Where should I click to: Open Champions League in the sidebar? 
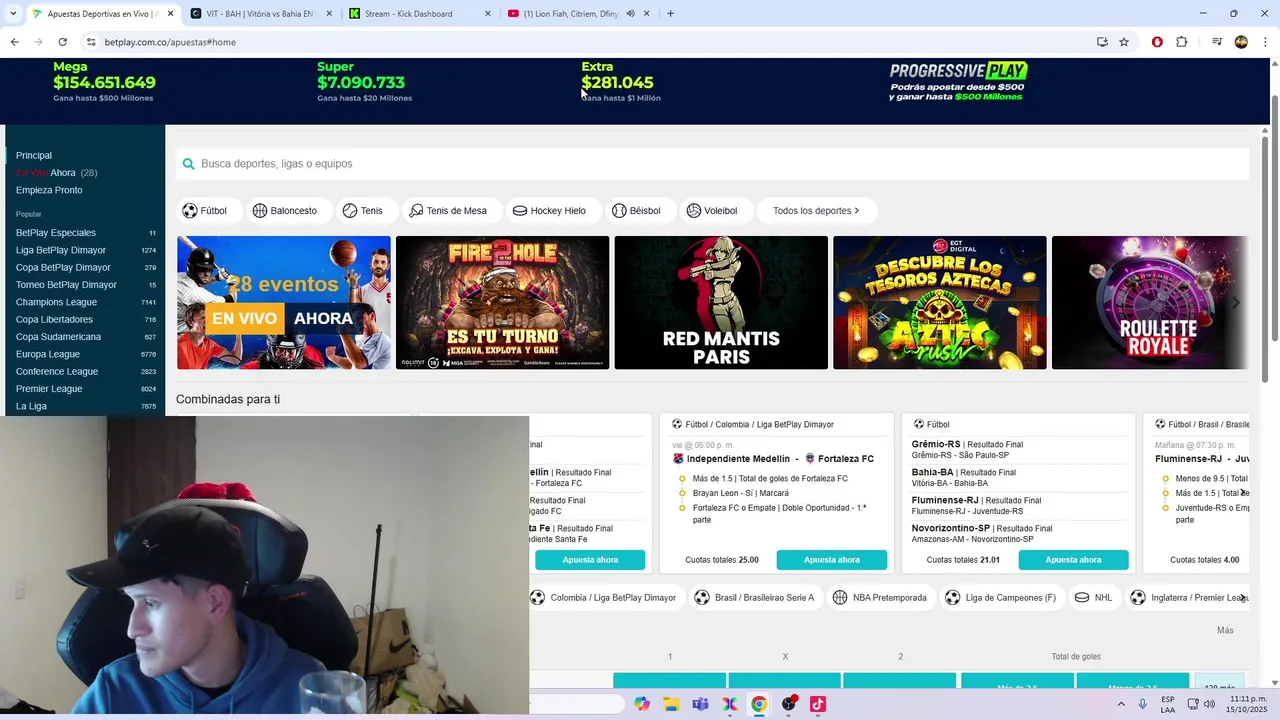pos(85,302)
